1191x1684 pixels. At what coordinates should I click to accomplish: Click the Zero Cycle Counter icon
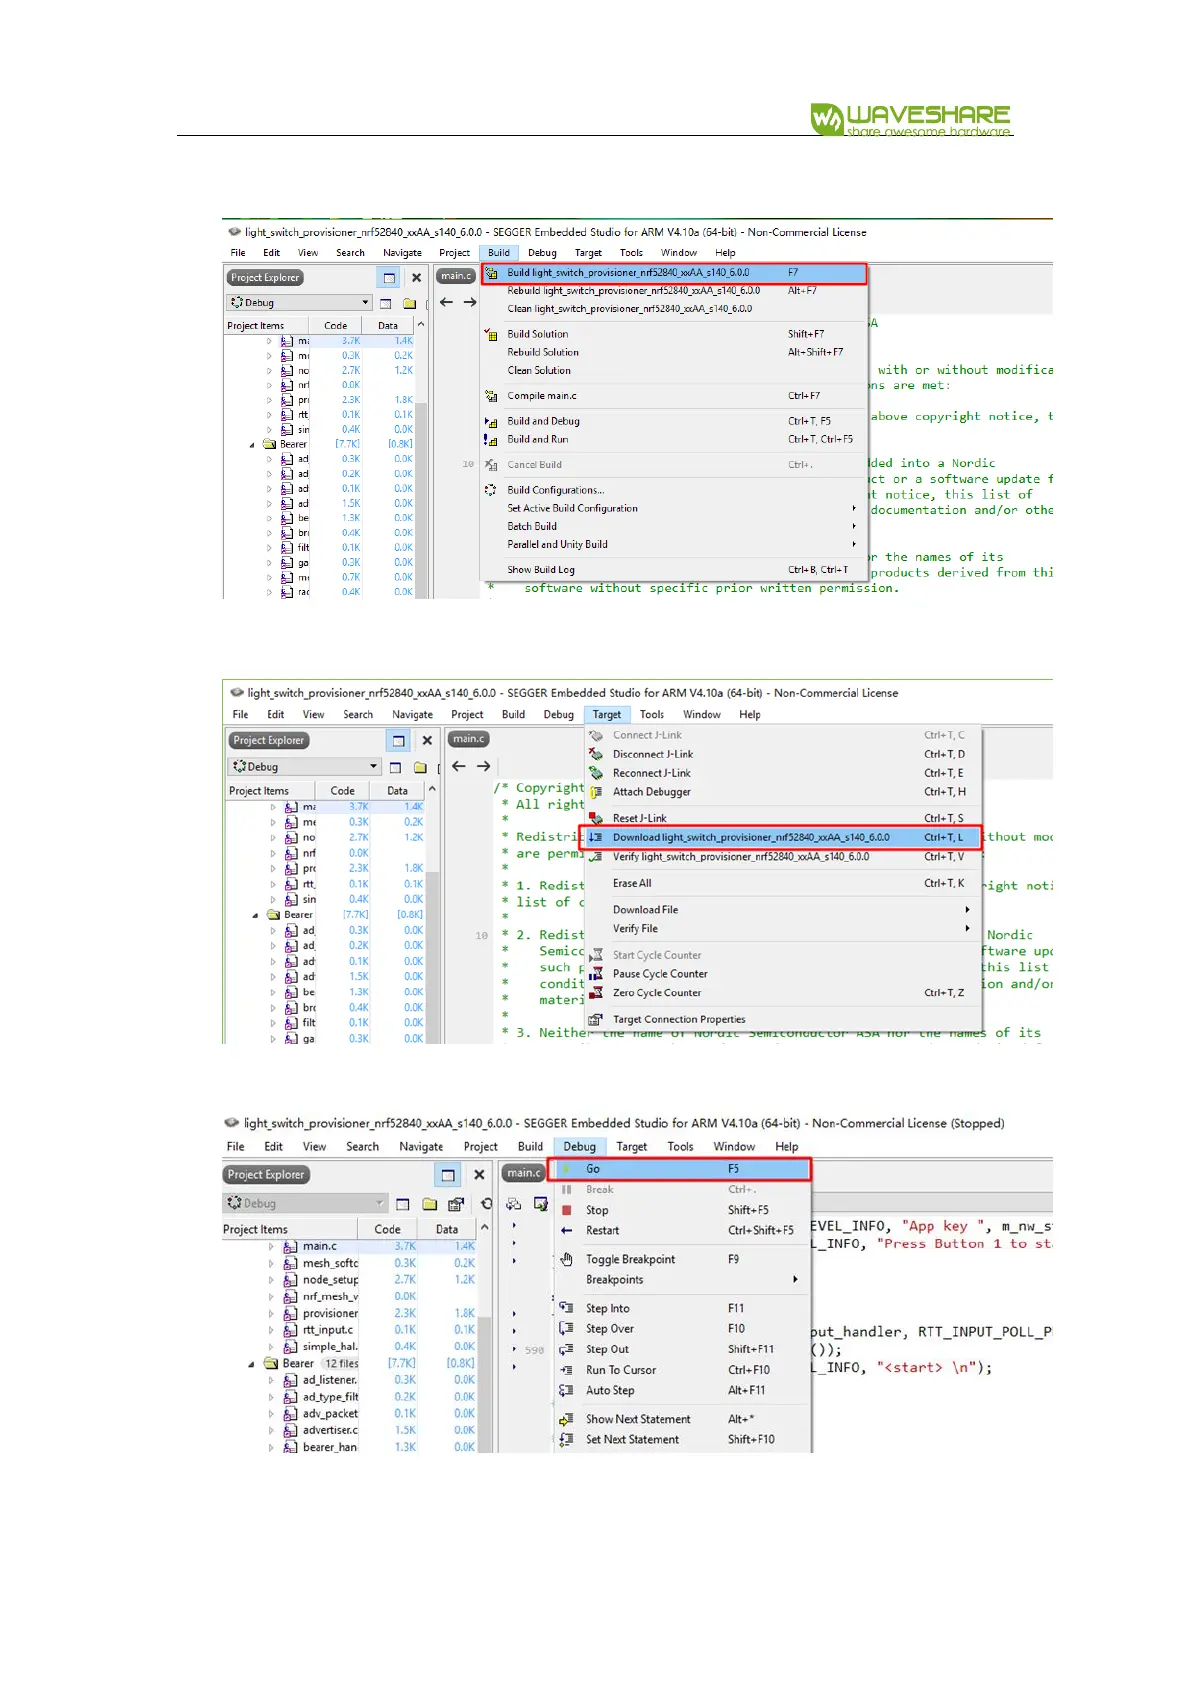pyautogui.click(x=596, y=994)
